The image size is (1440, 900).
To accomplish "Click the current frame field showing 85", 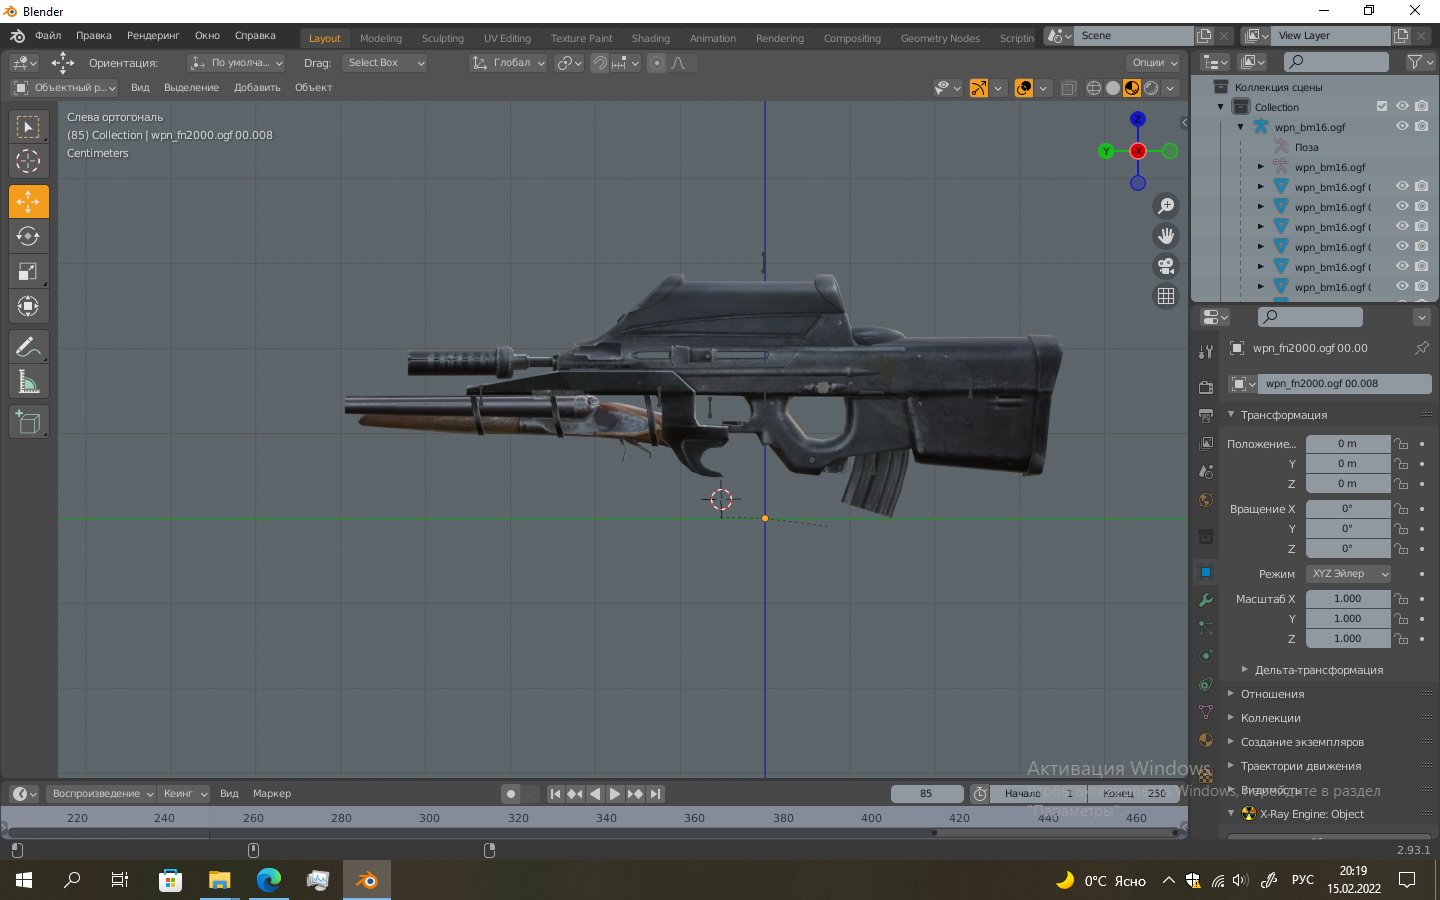I will coord(926,794).
